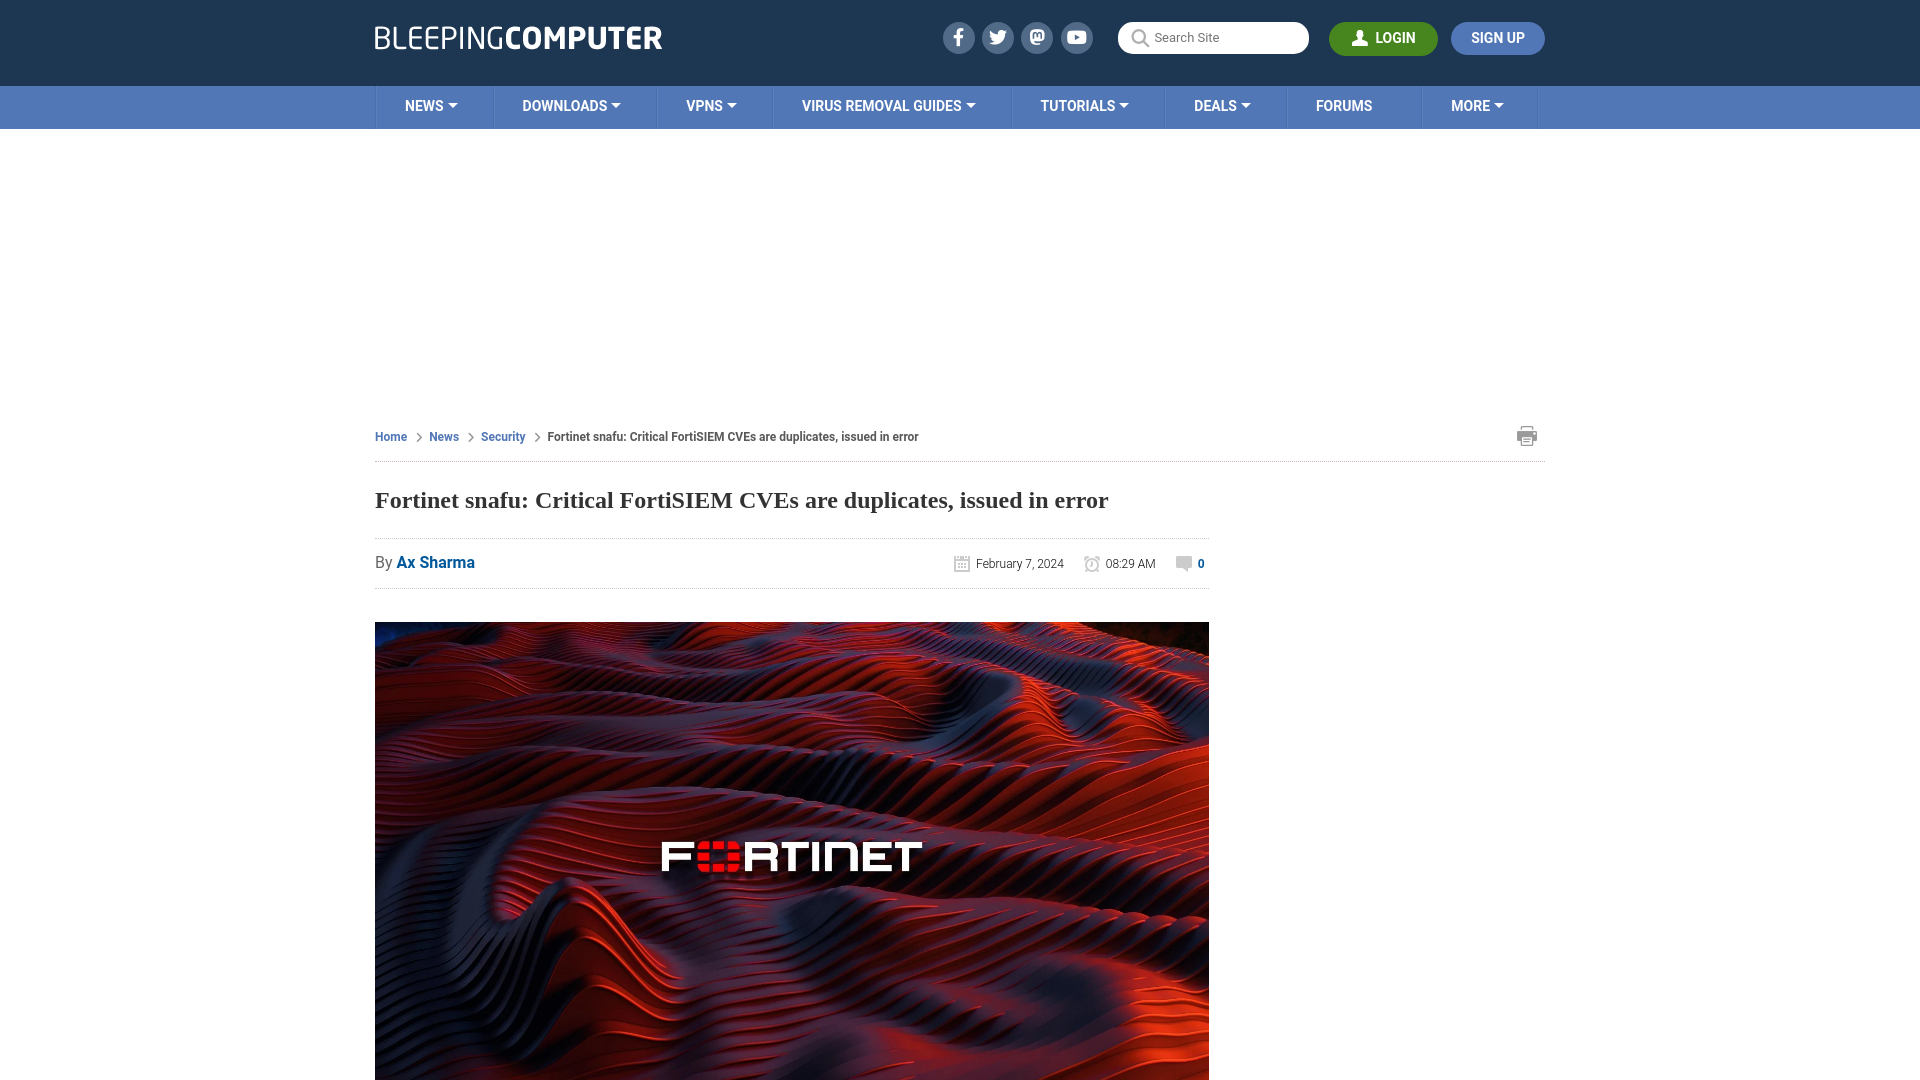The height and width of the screenshot is (1080, 1920).
Task: Click the LOGIN button
Action: (x=1383, y=38)
